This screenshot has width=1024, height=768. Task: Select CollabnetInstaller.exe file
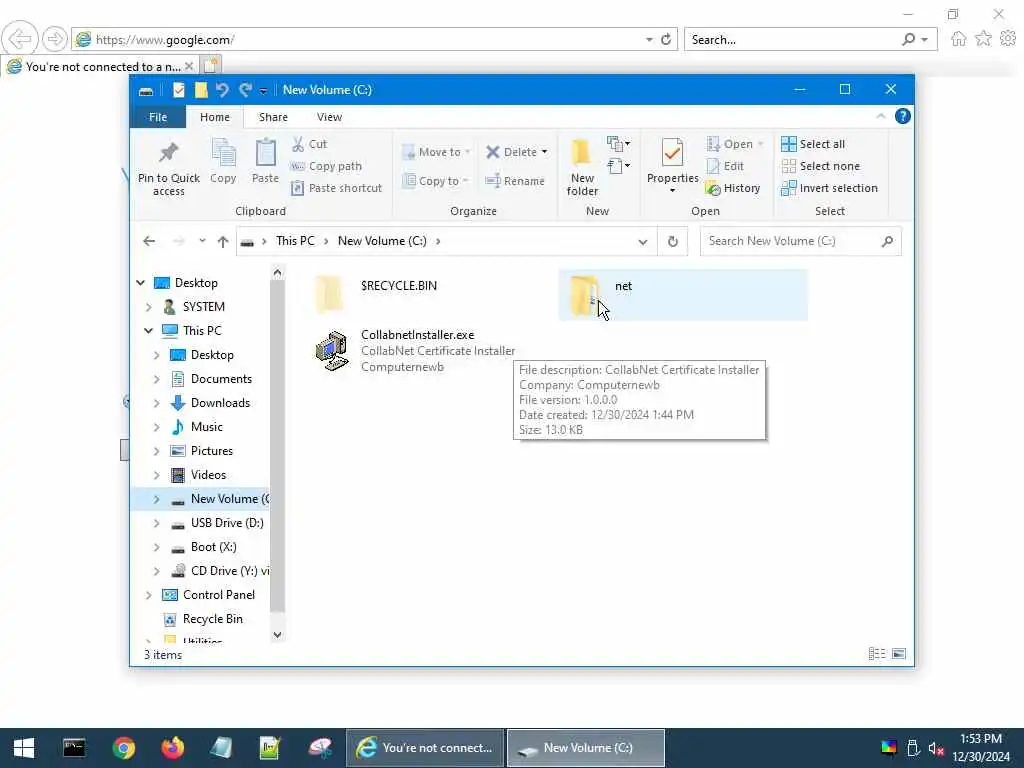[417, 351]
